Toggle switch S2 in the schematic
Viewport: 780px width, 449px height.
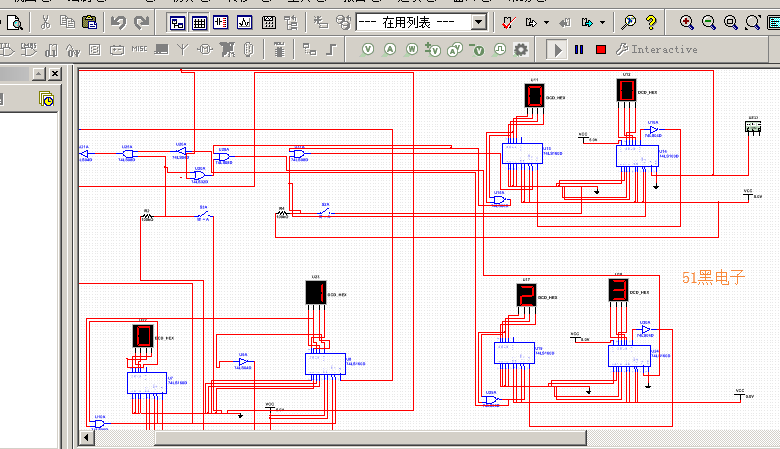click(325, 212)
